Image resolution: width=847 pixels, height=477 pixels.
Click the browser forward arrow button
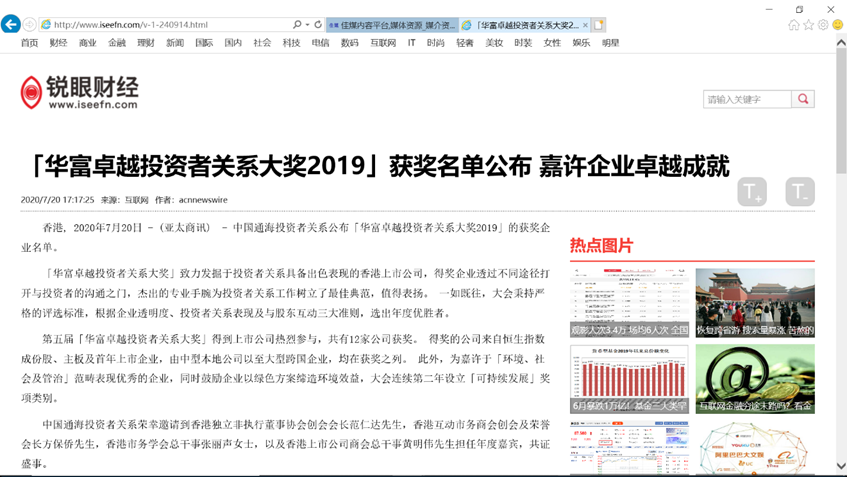[30, 24]
